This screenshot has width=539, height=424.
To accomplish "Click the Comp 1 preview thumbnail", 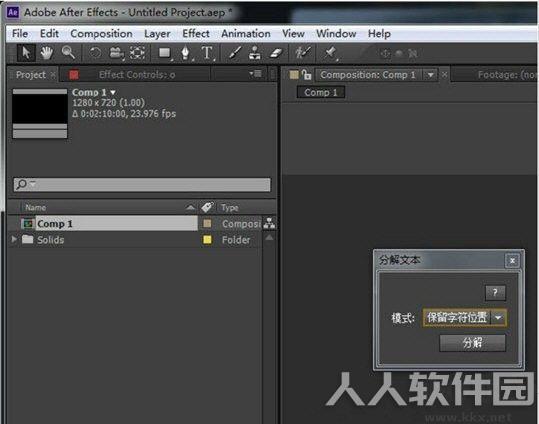I will coord(40,113).
